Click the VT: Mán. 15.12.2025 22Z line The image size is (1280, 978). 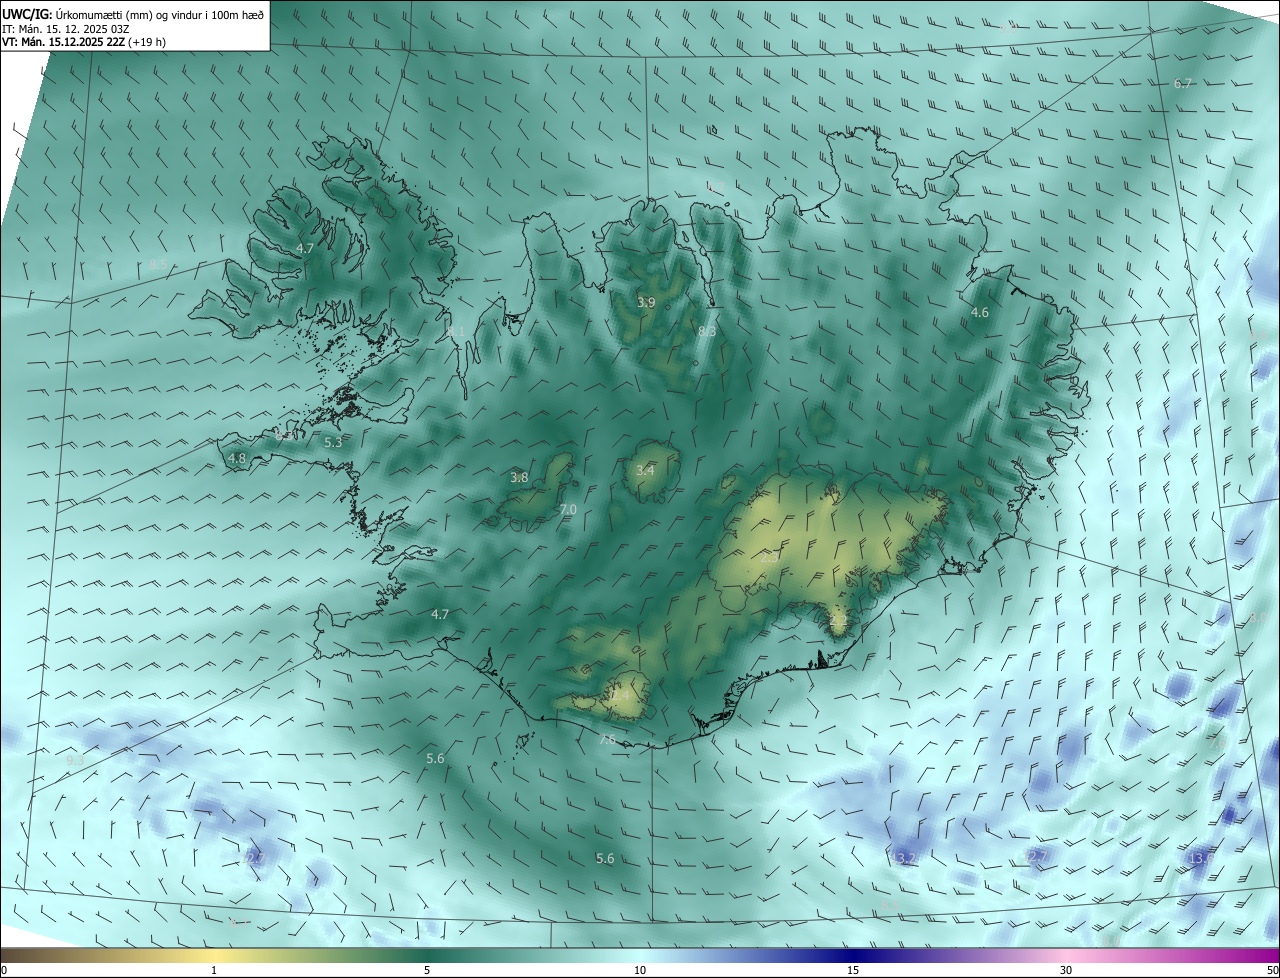84,42
